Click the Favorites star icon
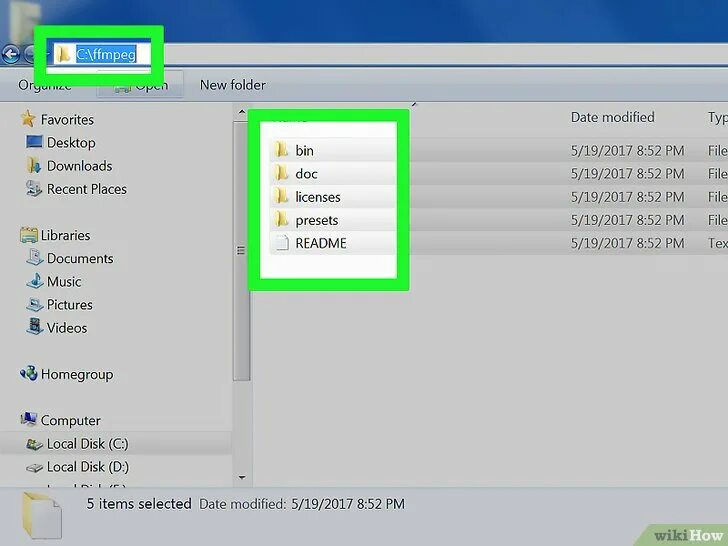Screen dimensions: 728x546 [28, 119]
